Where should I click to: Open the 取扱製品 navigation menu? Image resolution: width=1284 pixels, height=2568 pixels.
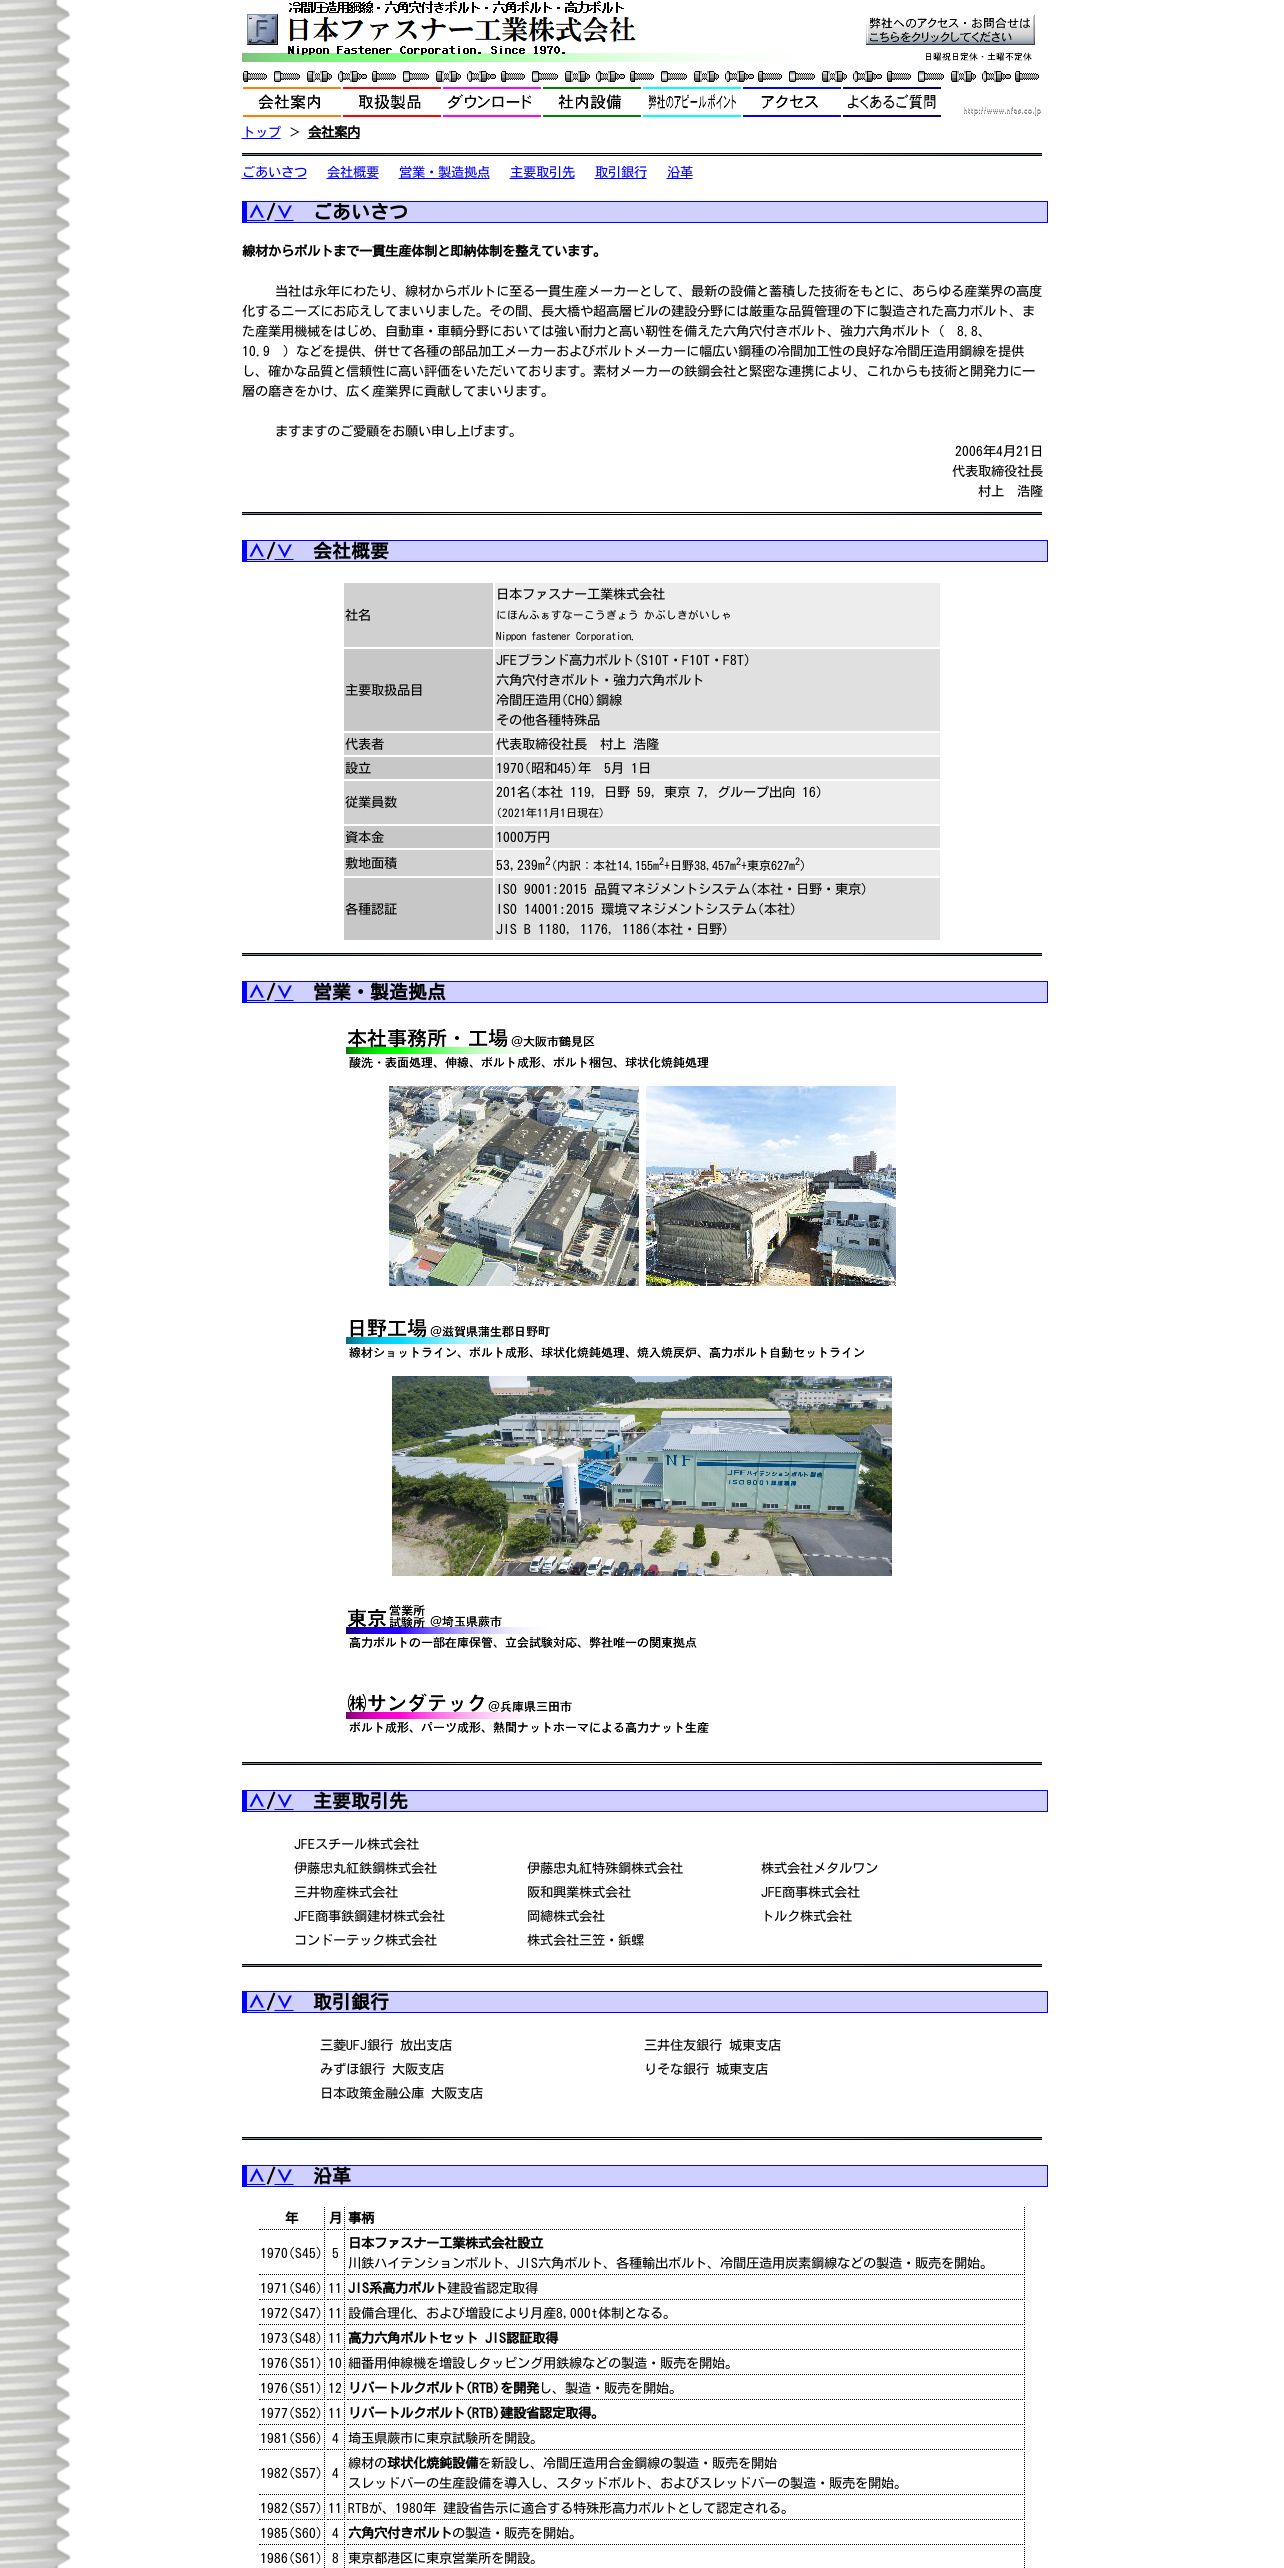[390, 102]
